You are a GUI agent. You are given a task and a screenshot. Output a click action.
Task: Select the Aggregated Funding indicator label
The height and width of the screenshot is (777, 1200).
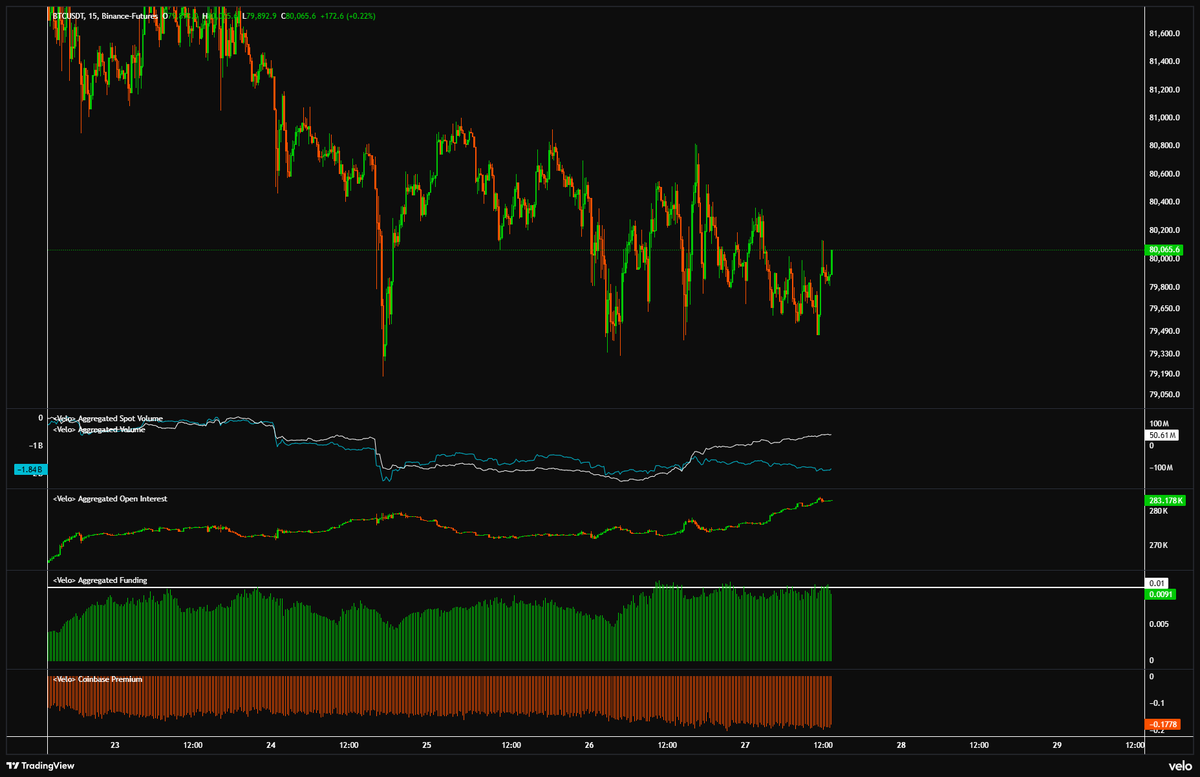point(99,579)
